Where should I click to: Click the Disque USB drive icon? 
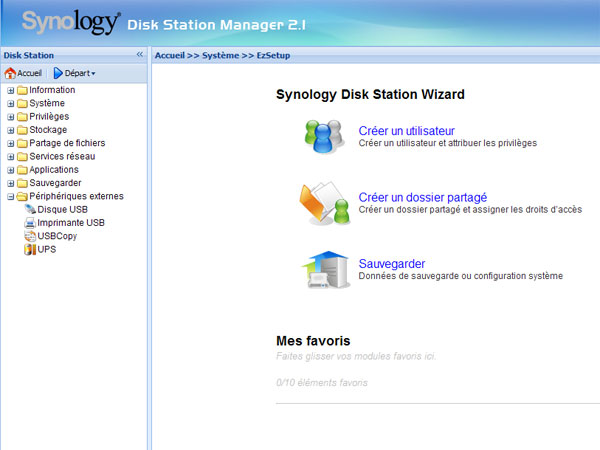click(x=30, y=209)
